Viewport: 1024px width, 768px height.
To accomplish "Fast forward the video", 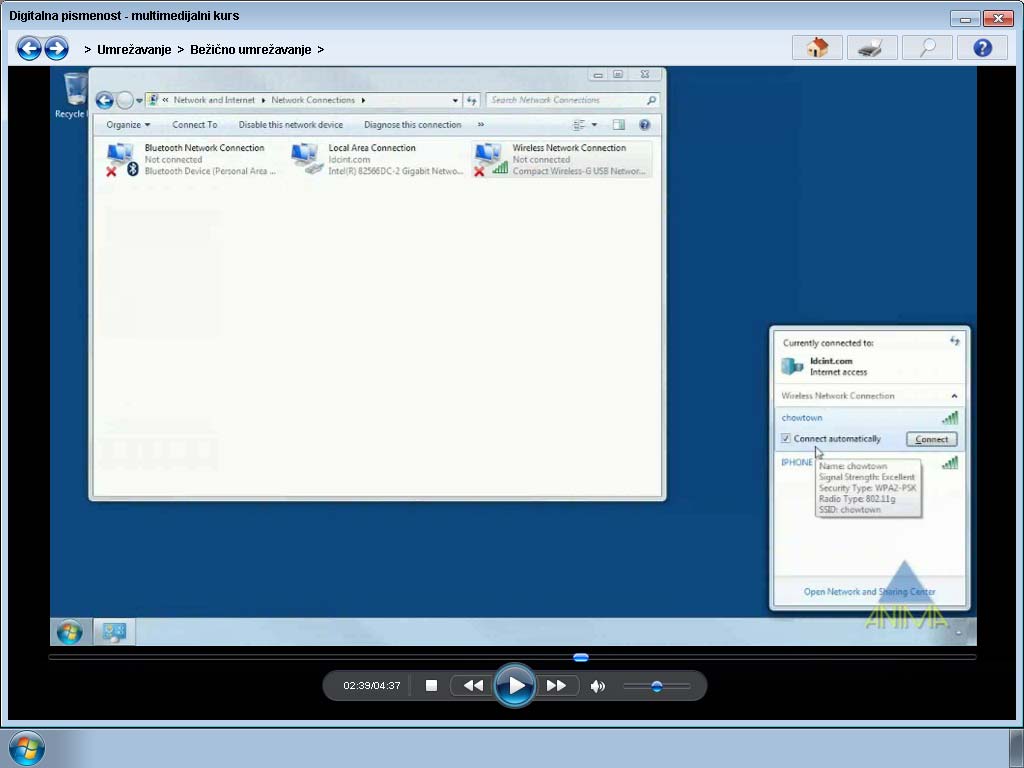I will tap(556, 686).
